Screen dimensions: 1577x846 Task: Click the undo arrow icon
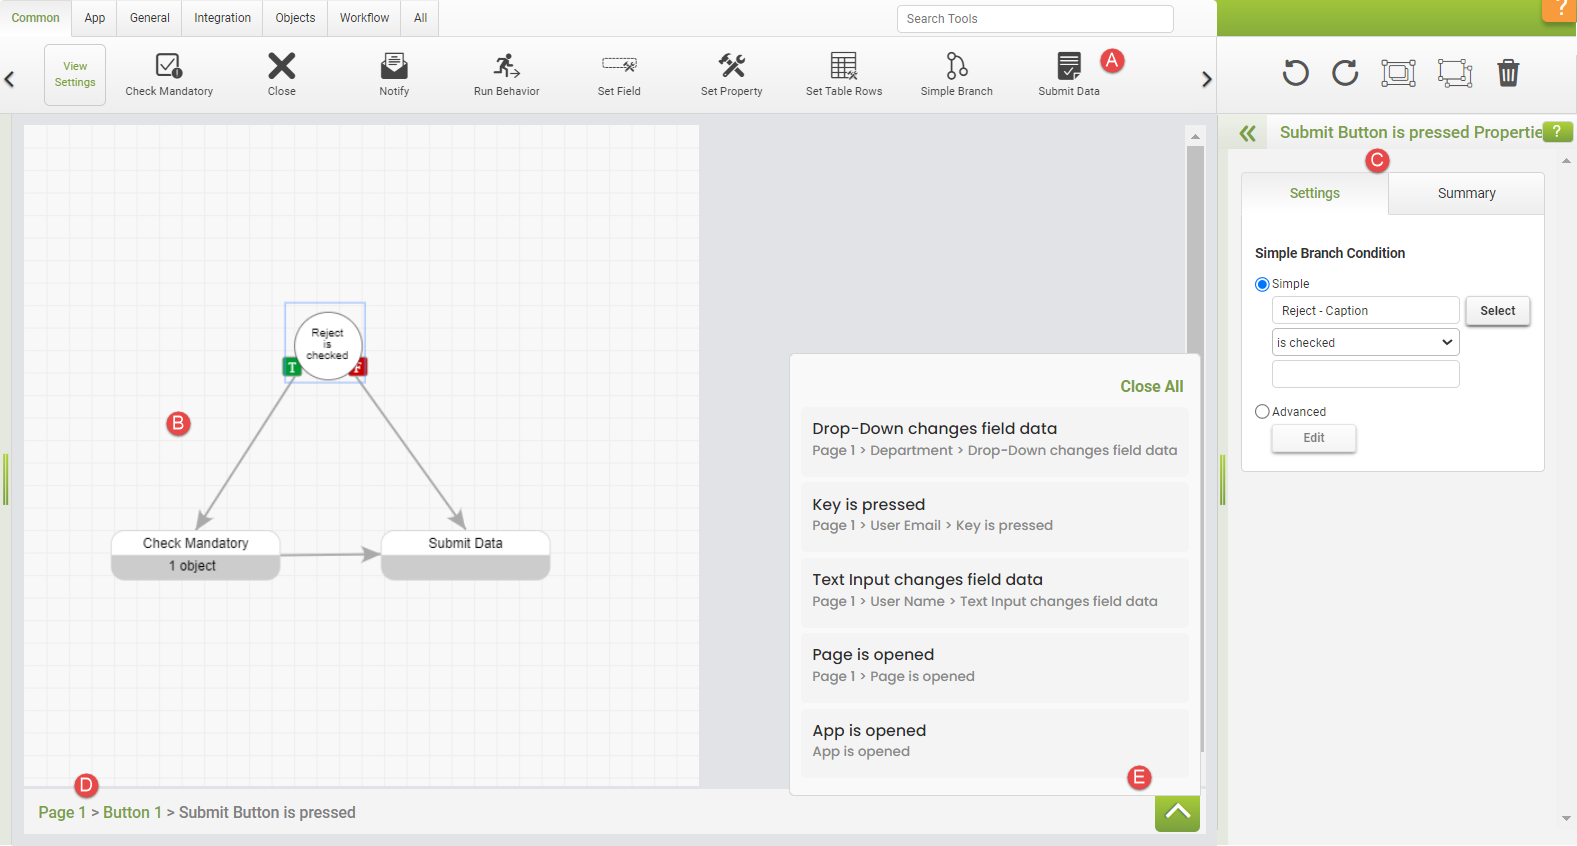[1295, 73]
